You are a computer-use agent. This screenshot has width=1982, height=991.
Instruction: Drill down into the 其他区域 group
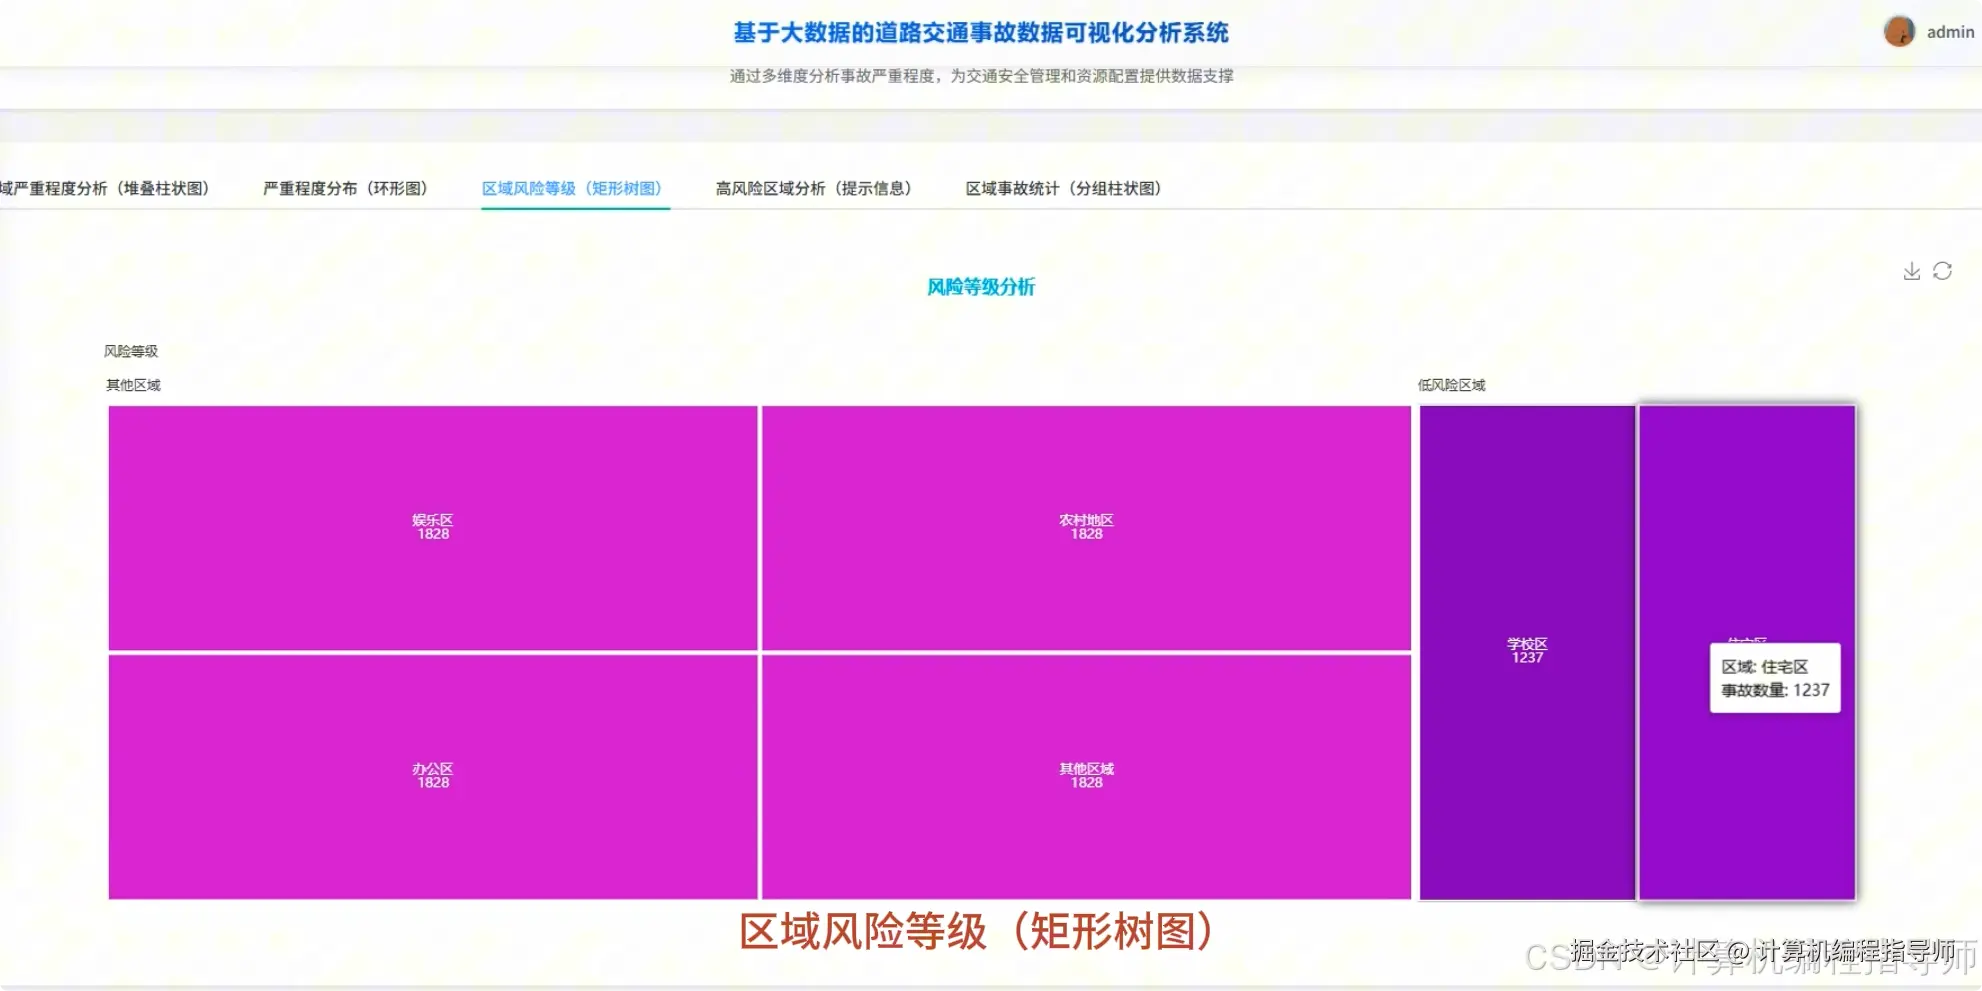(x=131, y=384)
